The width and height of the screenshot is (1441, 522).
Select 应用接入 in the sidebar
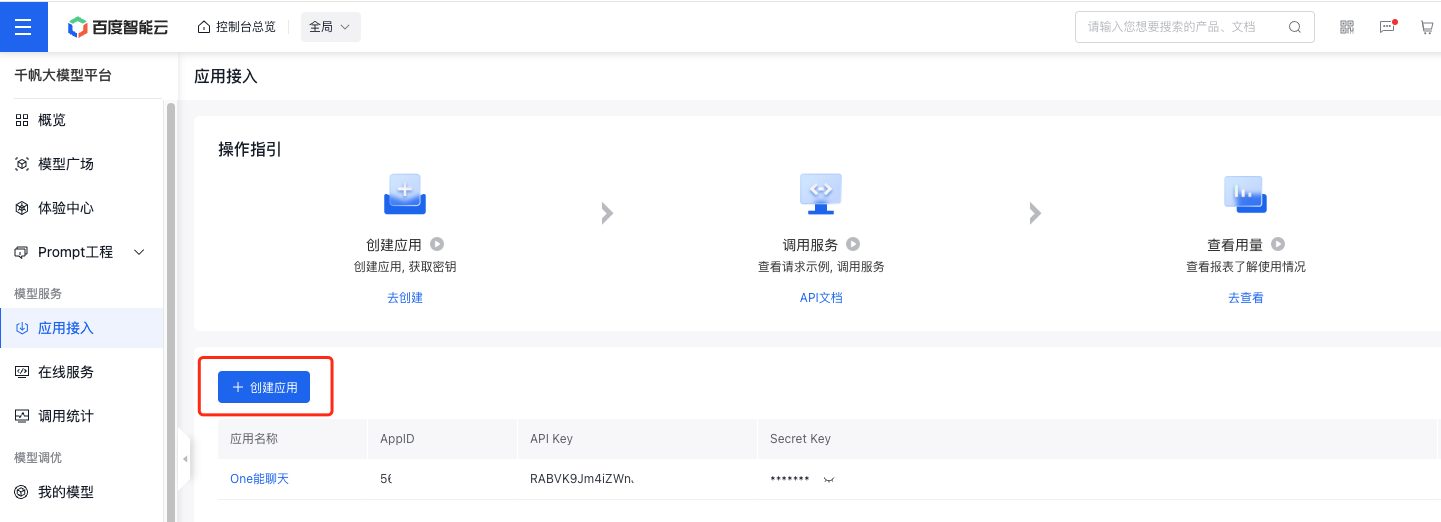pyautogui.click(x=81, y=328)
